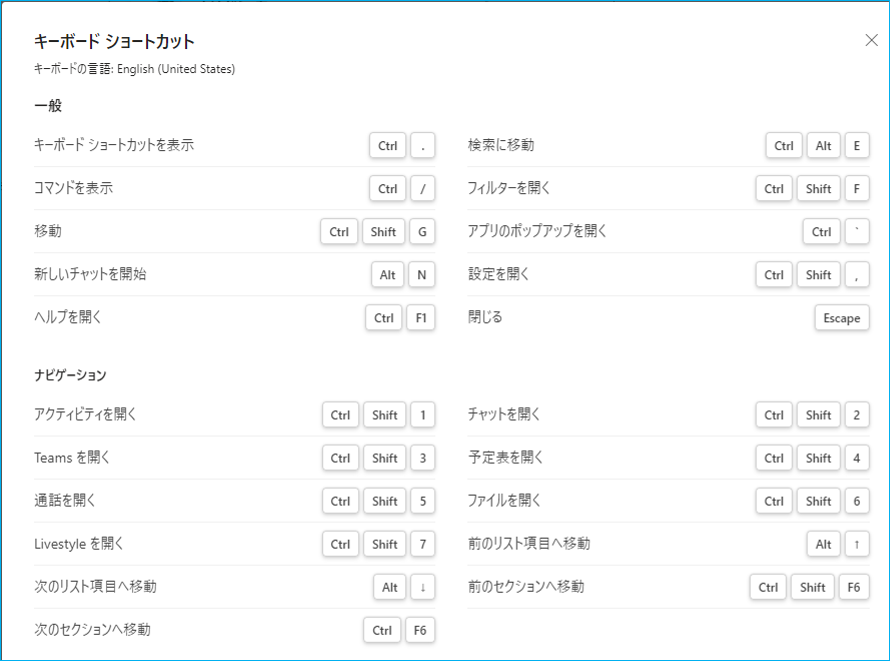Viewport: 890px width, 661px height.
Task: Close the キーボード ショートカット dialog
Action: (x=870, y=41)
